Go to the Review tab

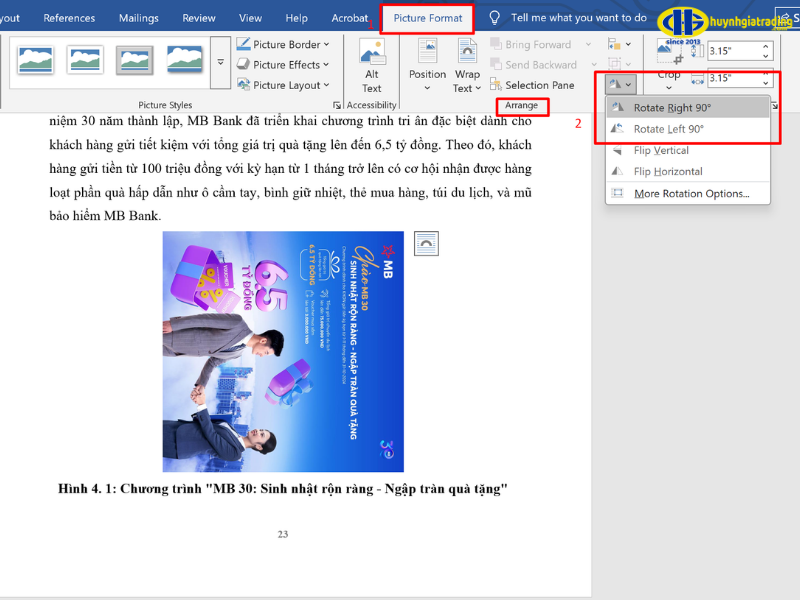pyautogui.click(x=199, y=18)
